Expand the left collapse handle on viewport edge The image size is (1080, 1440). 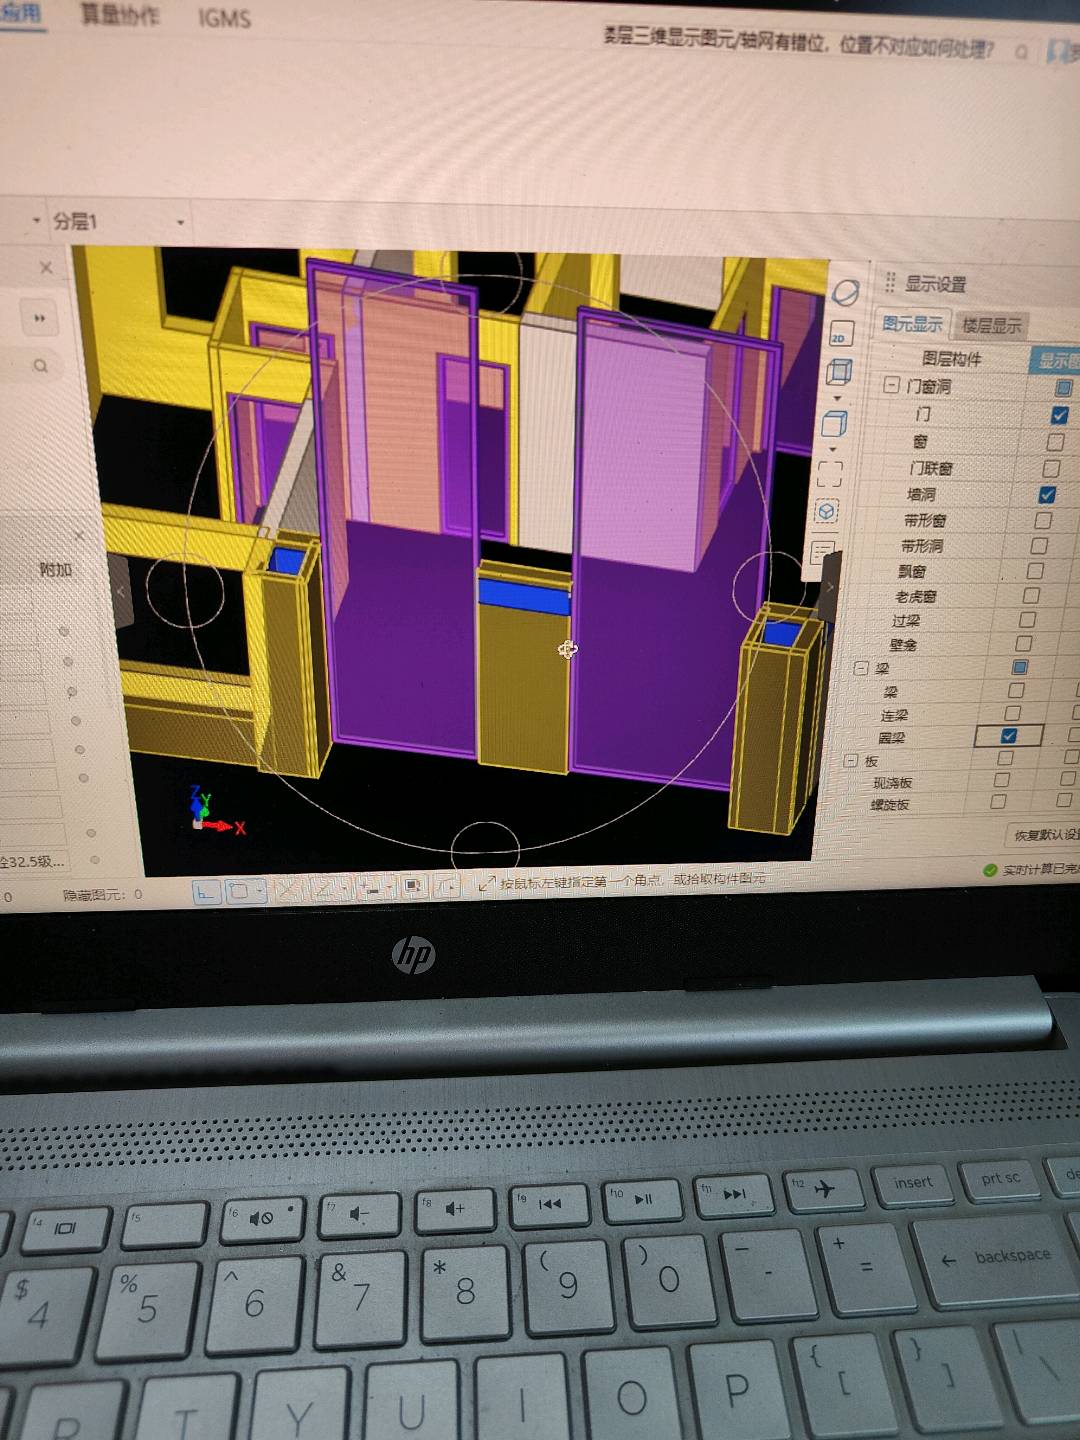[121, 591]
